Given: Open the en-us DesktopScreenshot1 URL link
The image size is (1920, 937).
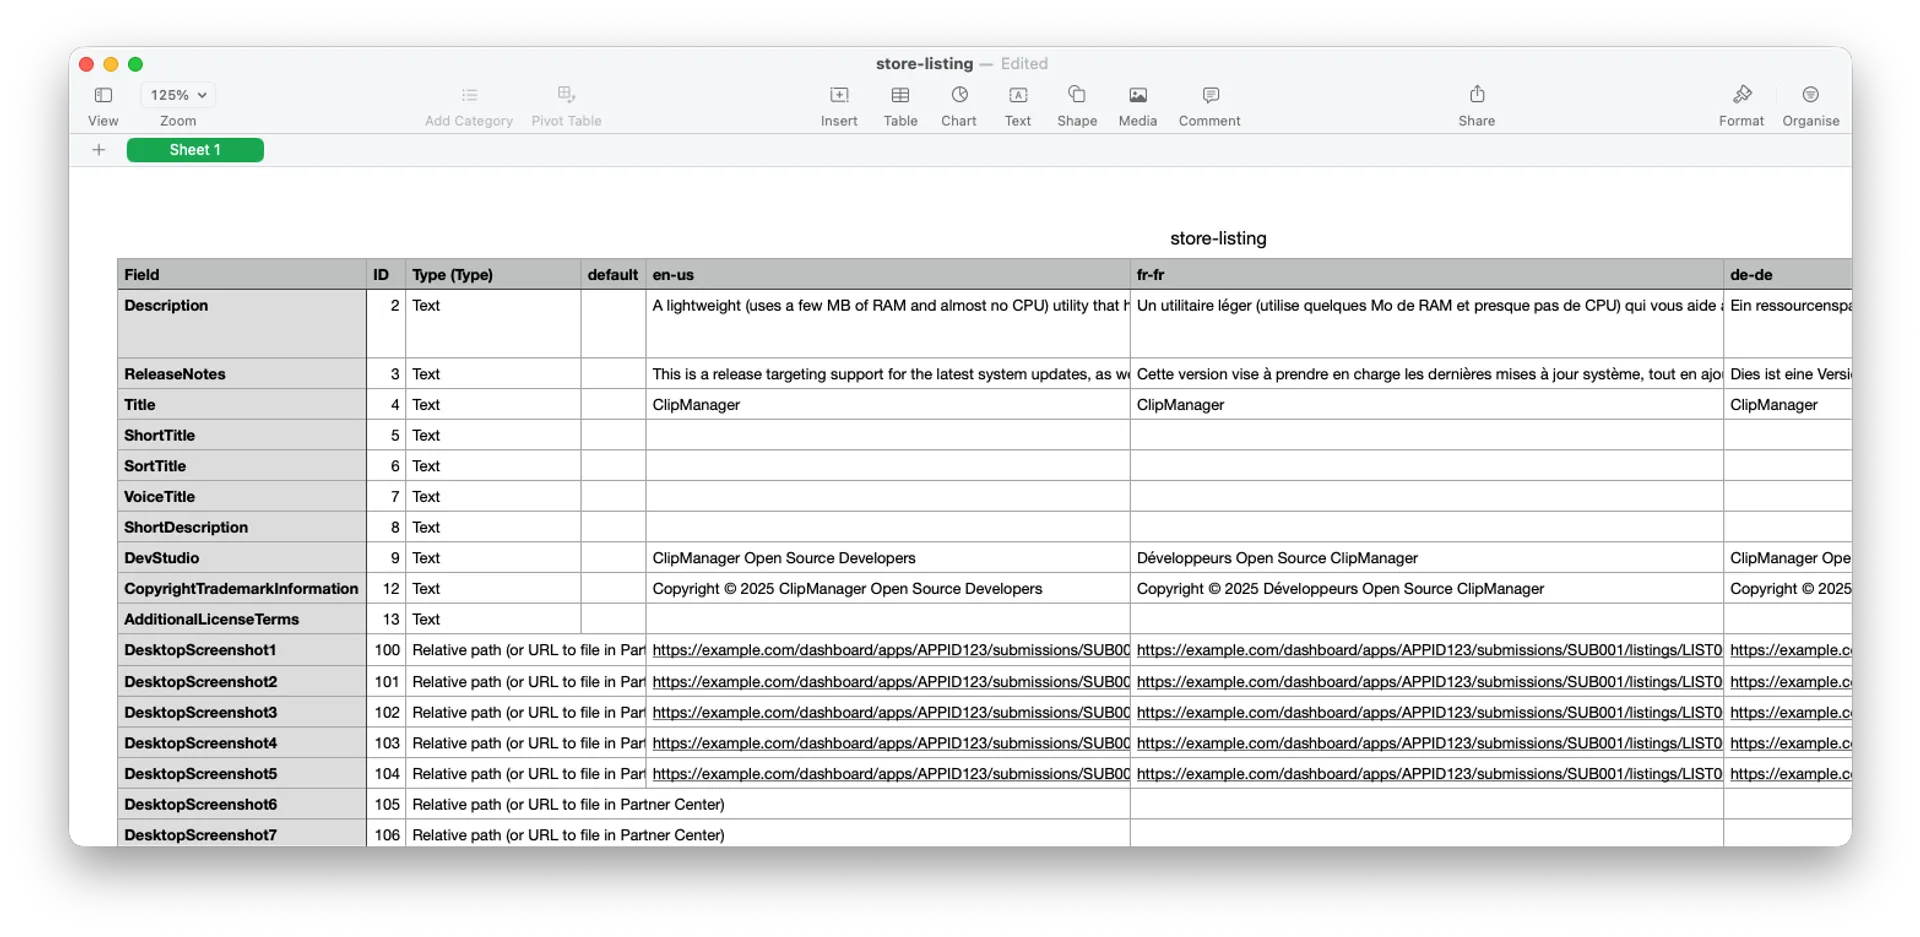Looking at the screenshot, I should (x=890, y=650).
